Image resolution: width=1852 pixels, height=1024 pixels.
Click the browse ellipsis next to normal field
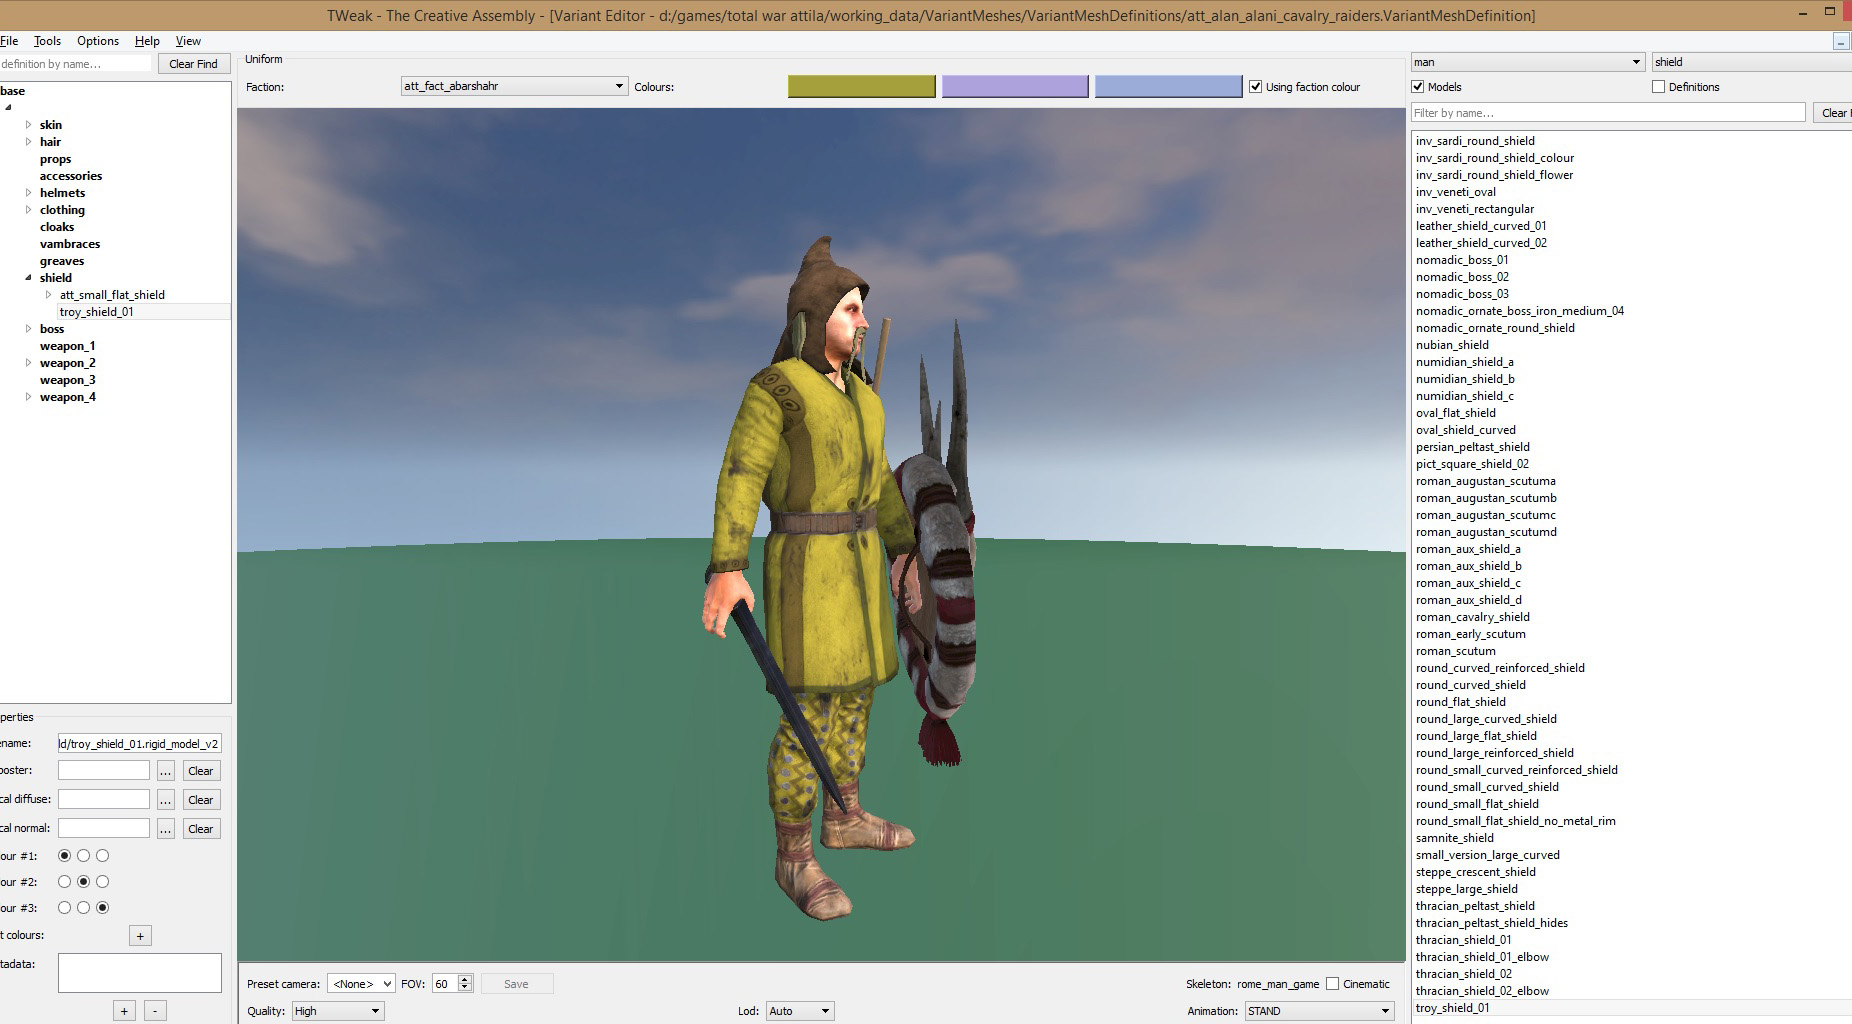coord(166,829)
